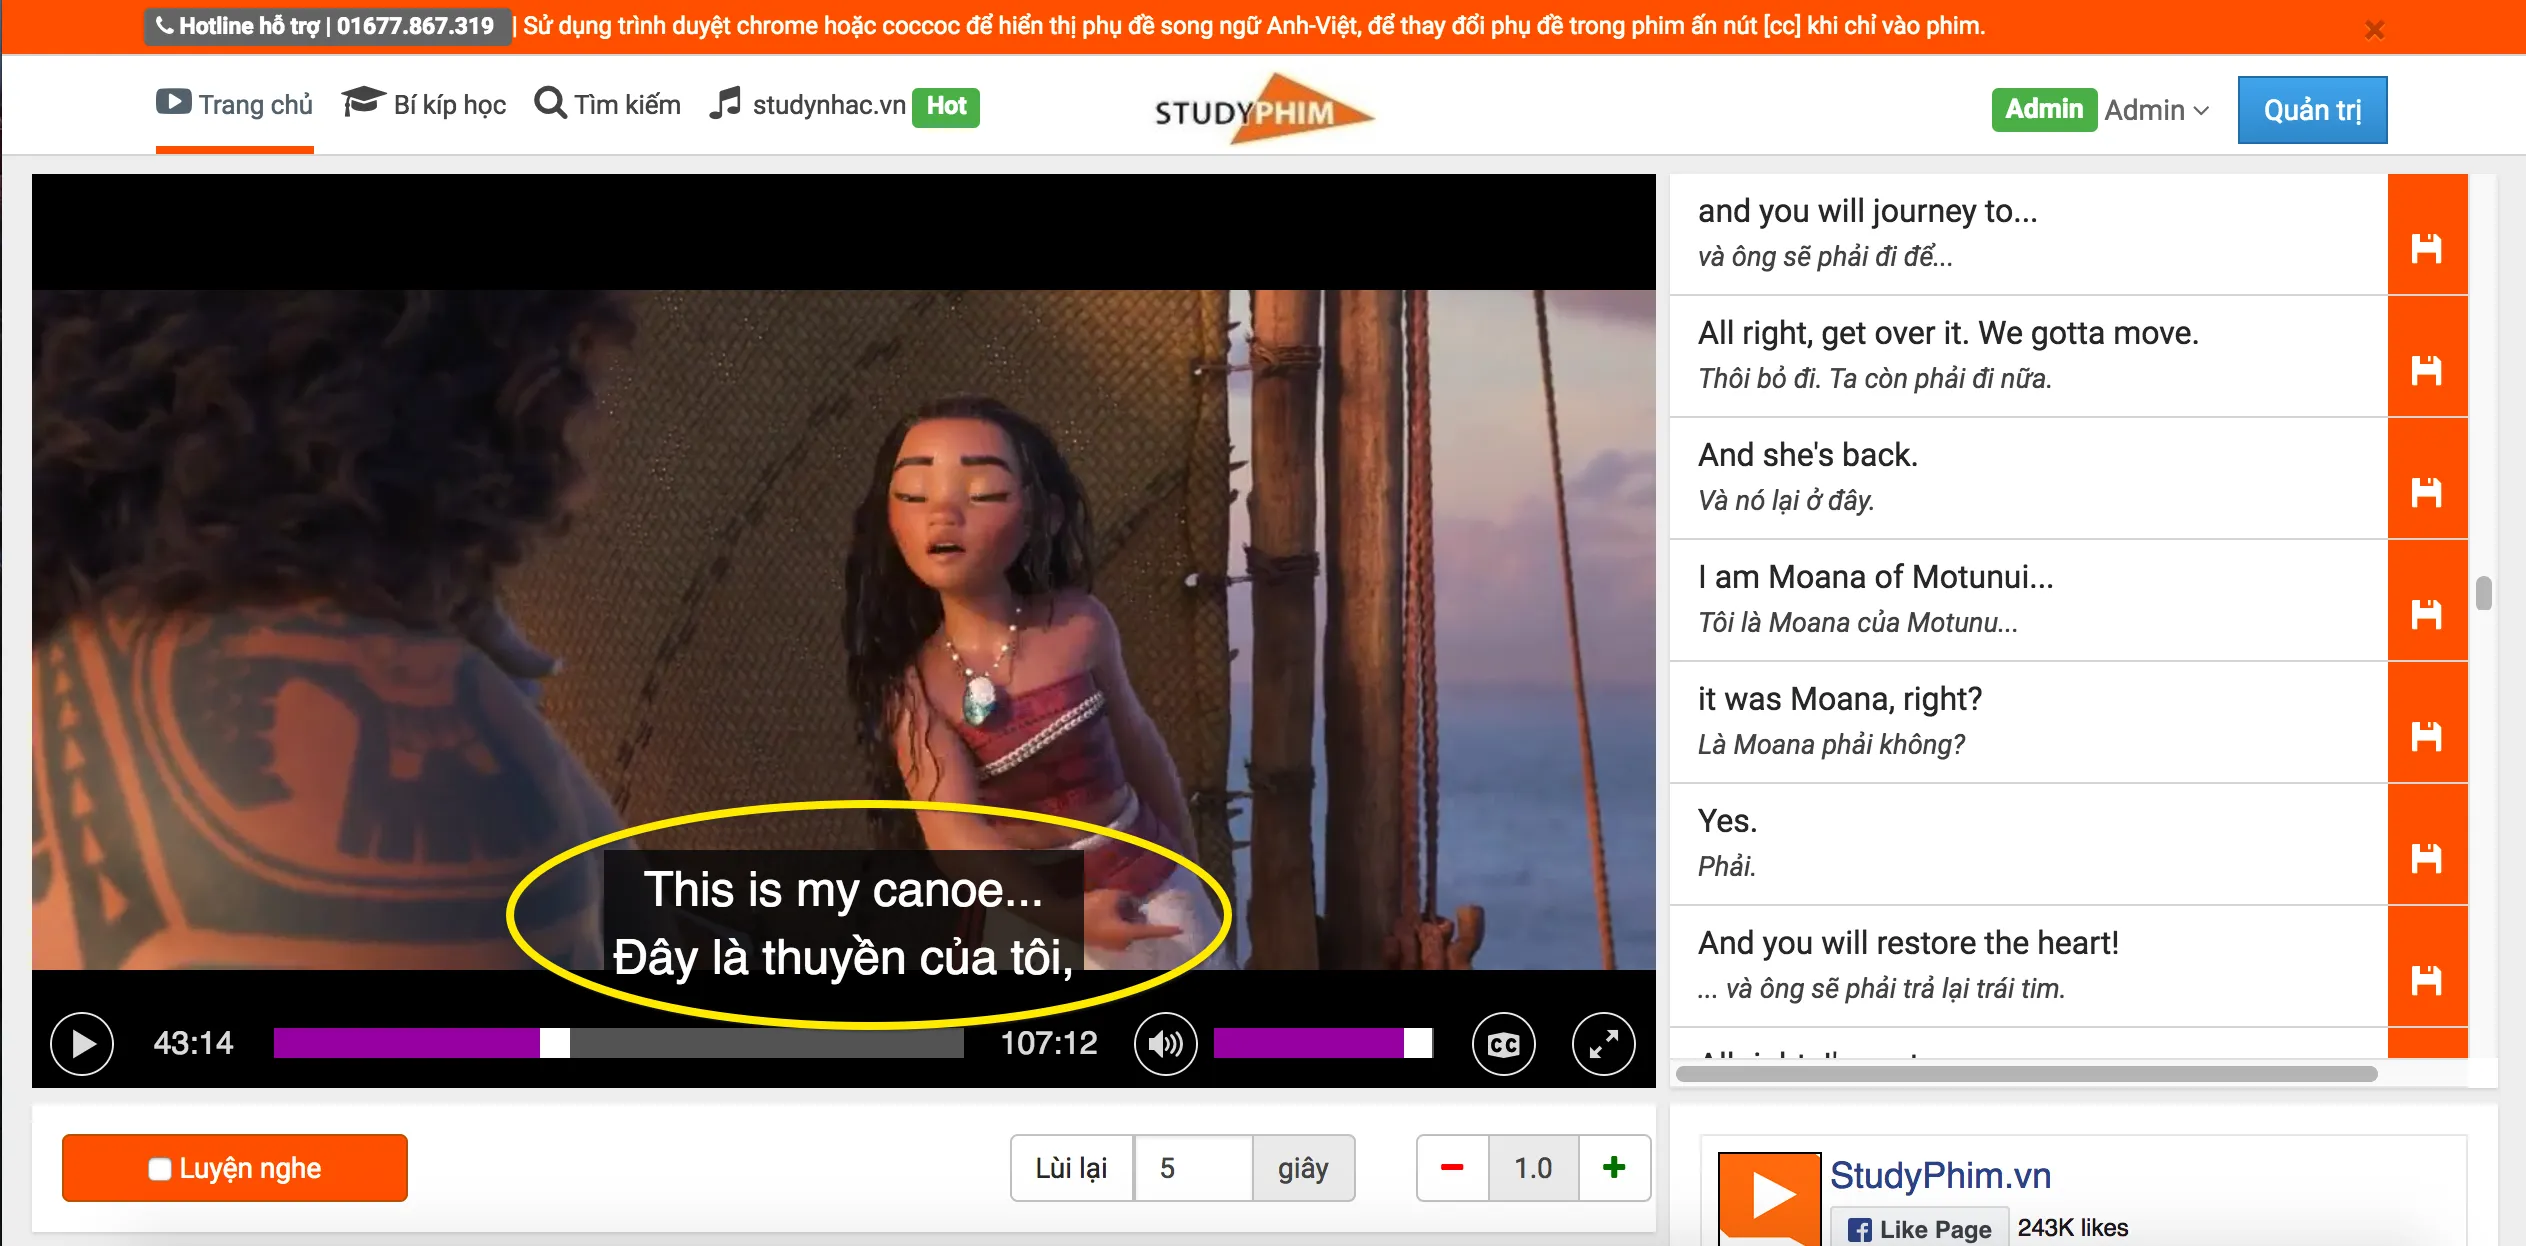Click the Quản trị button

2311,110
